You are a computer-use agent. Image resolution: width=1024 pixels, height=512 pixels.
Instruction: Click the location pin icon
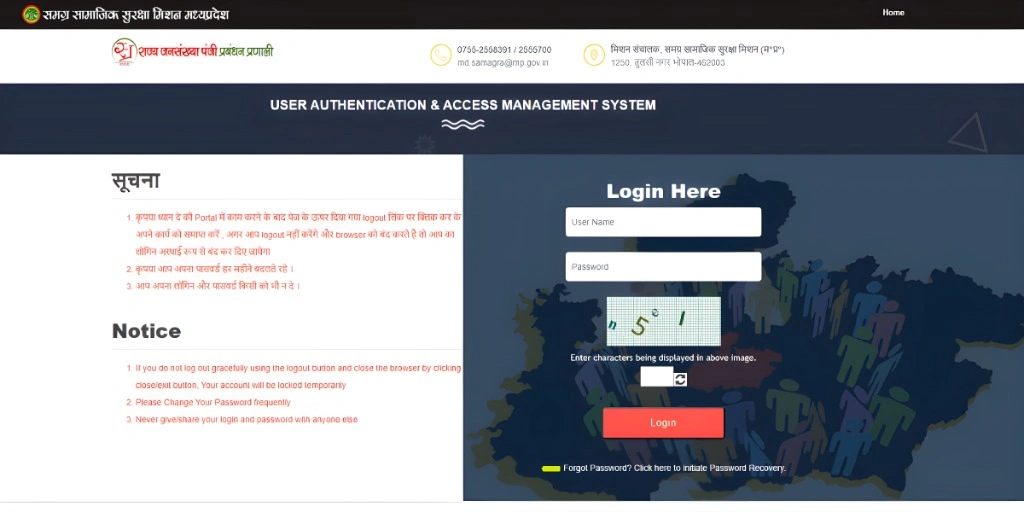point(594,55)
